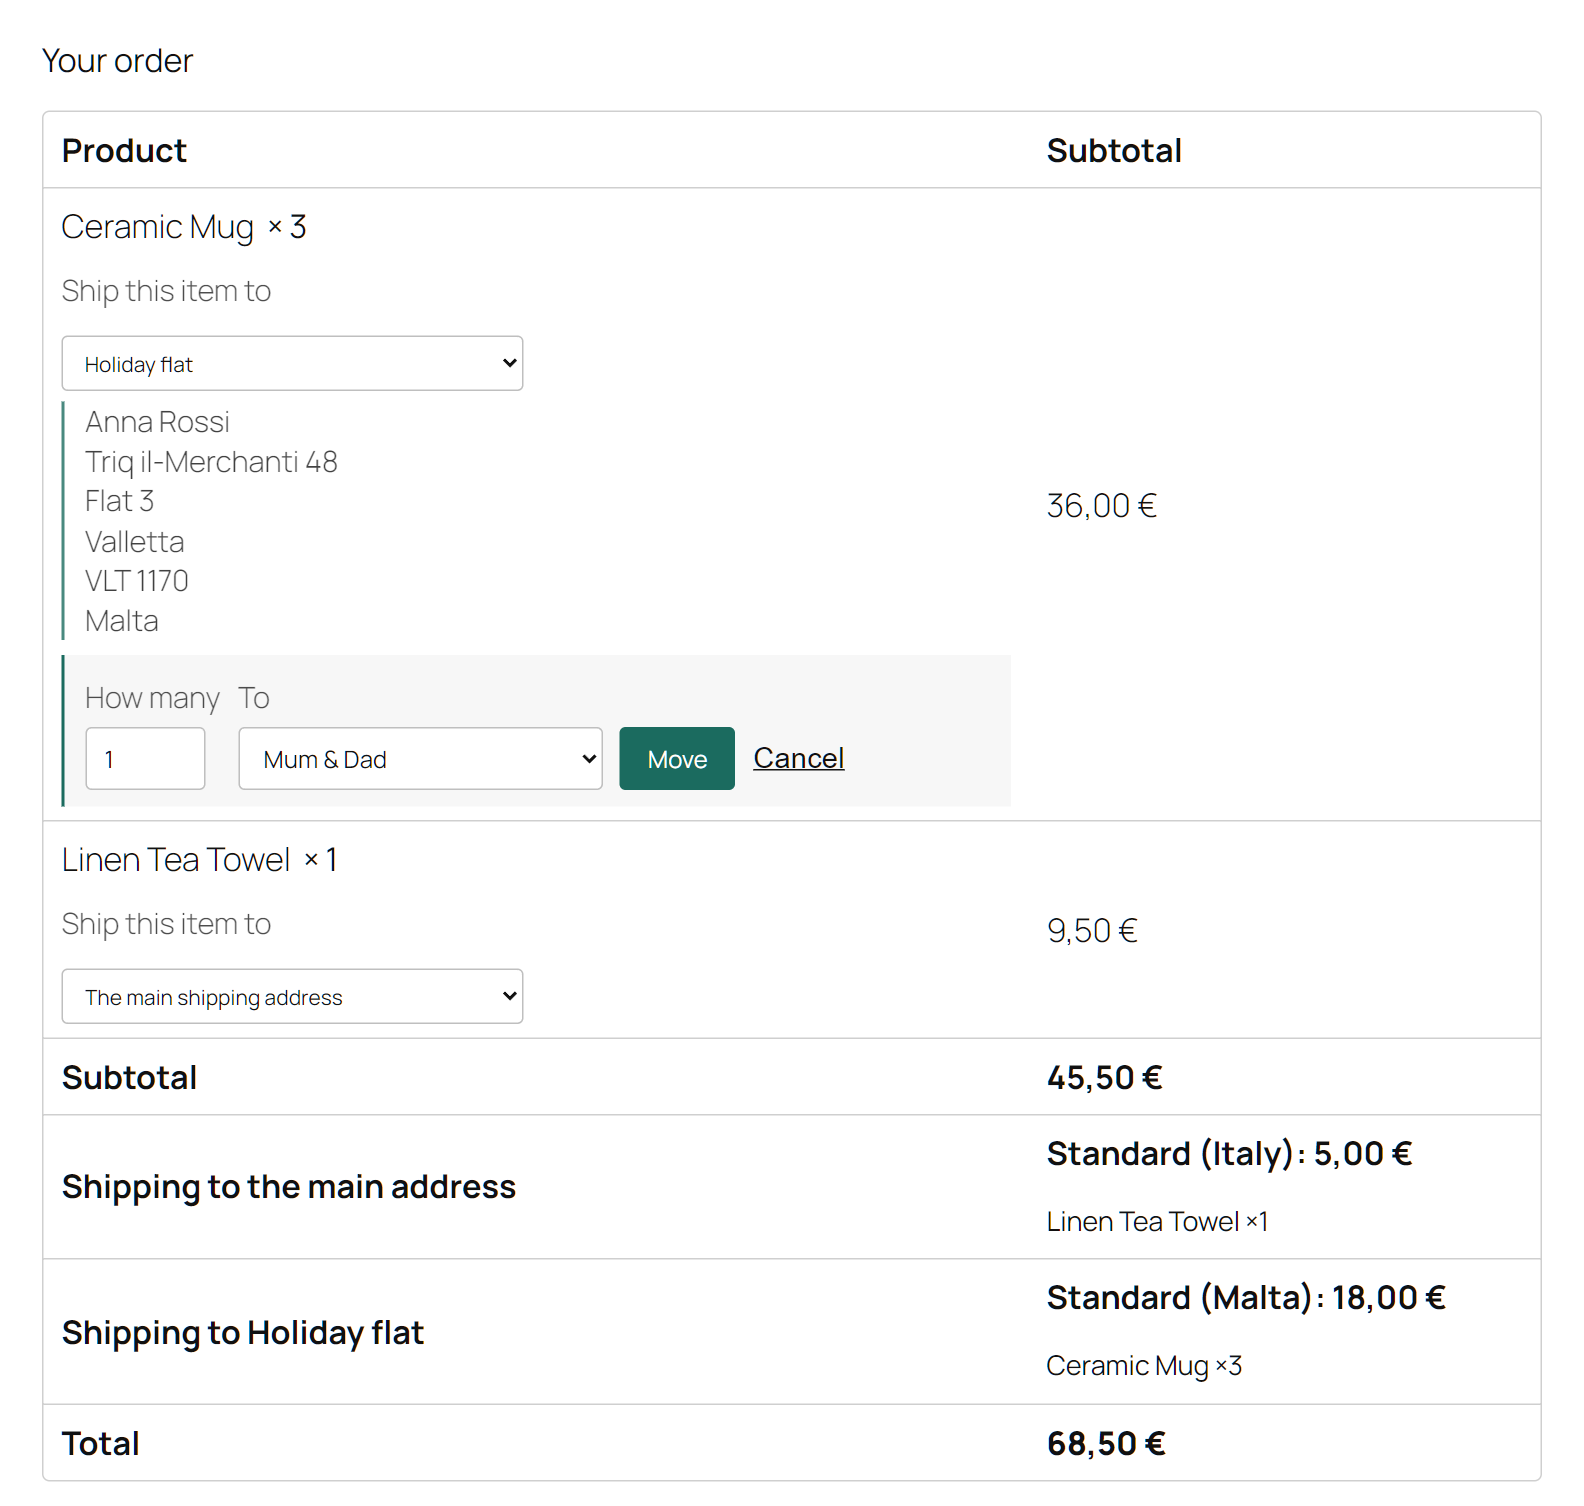Cancel the split move
Image resolution: width=1584 pixels, height=1506 pixels.
(799, 758)
